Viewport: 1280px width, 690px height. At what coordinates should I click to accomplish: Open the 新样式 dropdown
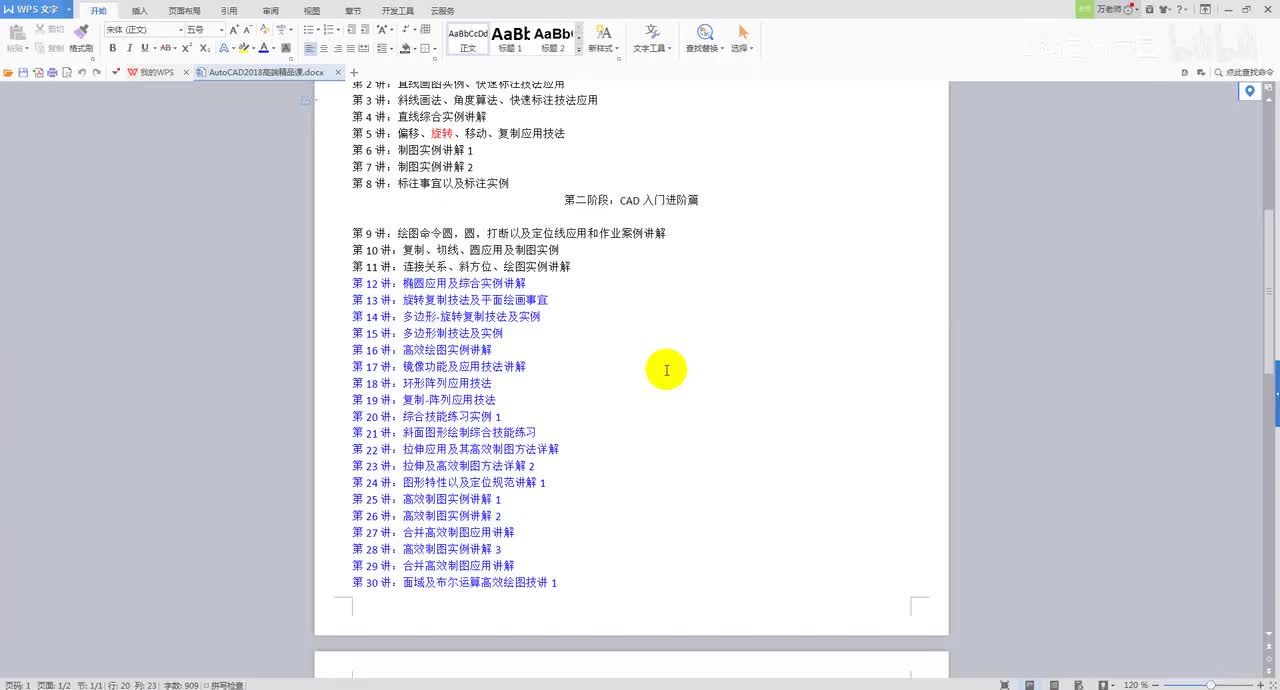(603, 48)
